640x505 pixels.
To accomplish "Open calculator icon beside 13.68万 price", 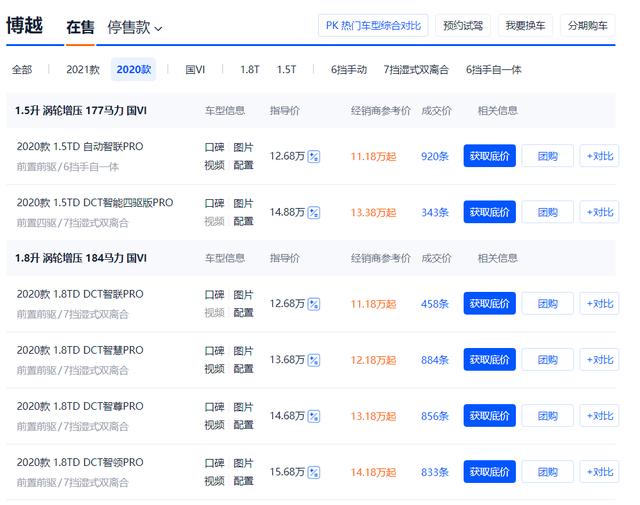I will click(313, 360).
